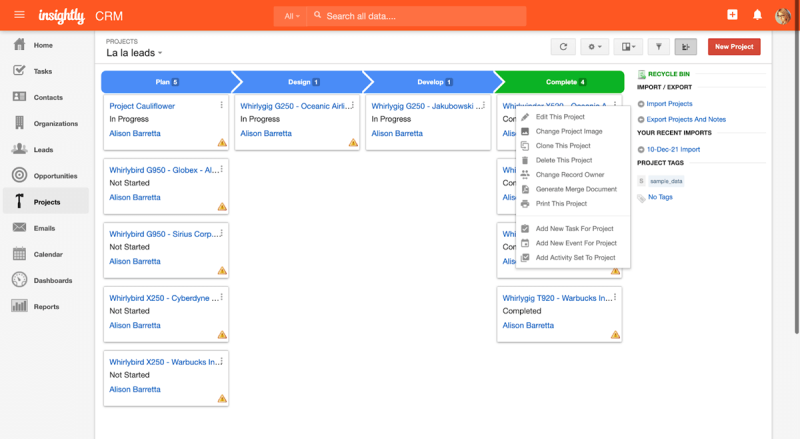Click Export Projects And Notes link
This screenshot has height=439, width=800.
click(x=686, y=119)
